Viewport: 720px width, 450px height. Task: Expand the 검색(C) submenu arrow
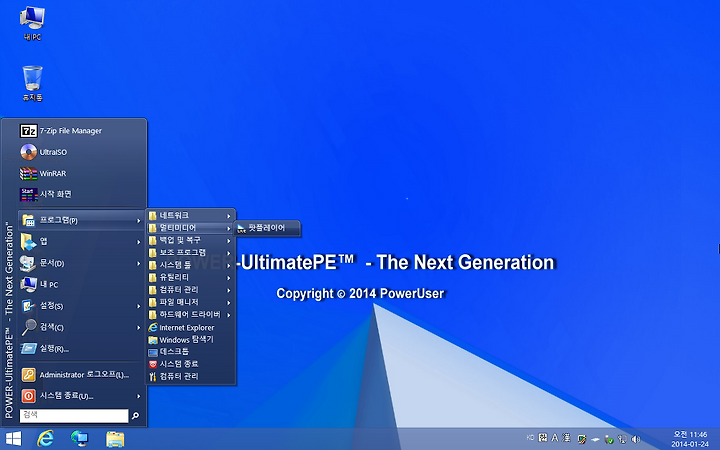[x=138, y=327]
